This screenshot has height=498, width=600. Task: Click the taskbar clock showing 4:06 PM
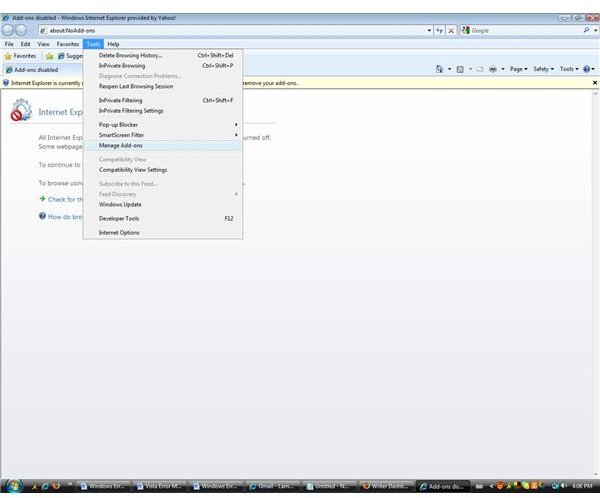582,486
